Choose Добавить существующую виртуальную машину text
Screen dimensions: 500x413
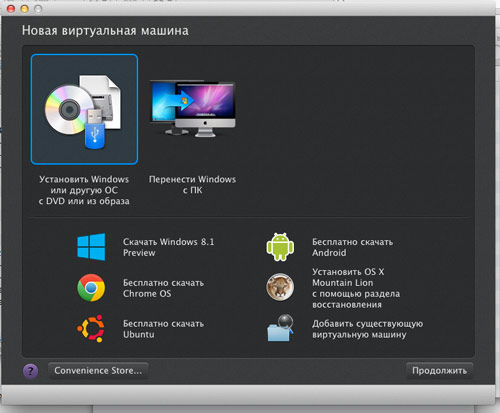367,329
